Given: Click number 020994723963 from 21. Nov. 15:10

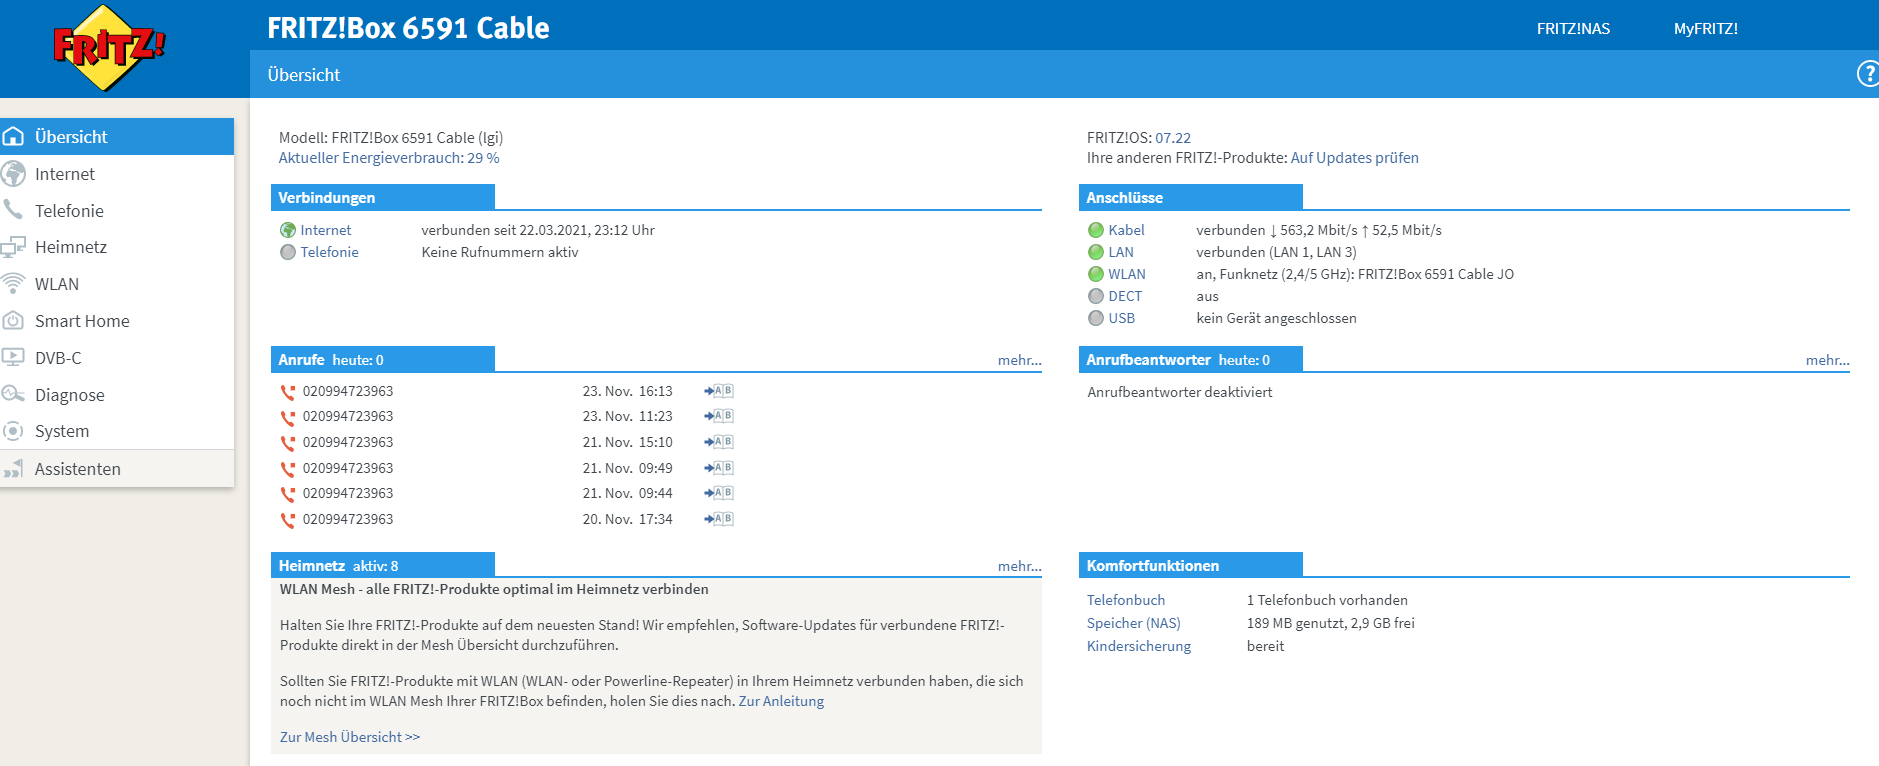Looking at the screenshot, I should click(x=348, y=442).
